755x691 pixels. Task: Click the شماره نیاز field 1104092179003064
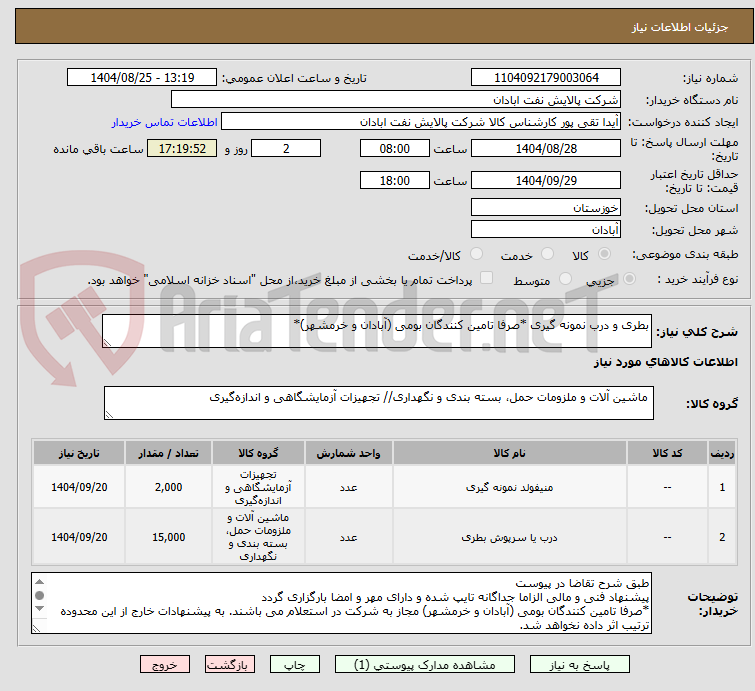(546, 78)
